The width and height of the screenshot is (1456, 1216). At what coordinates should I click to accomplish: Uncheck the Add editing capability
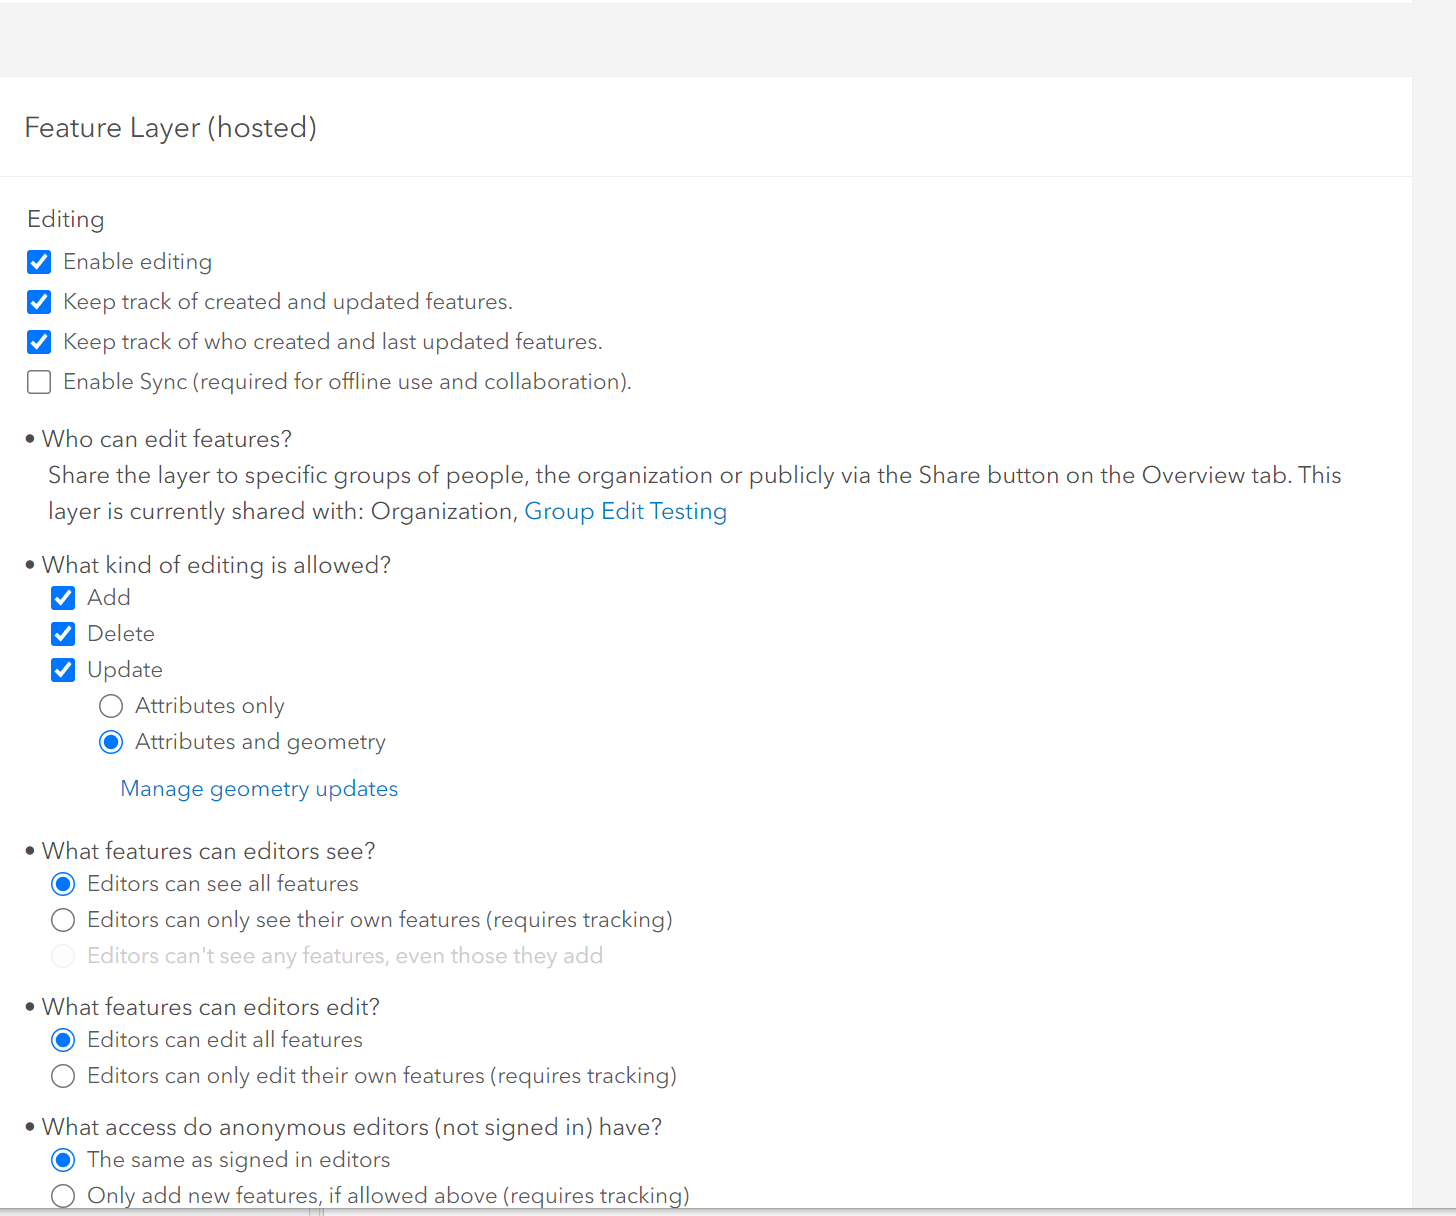(x=63, y=597)
